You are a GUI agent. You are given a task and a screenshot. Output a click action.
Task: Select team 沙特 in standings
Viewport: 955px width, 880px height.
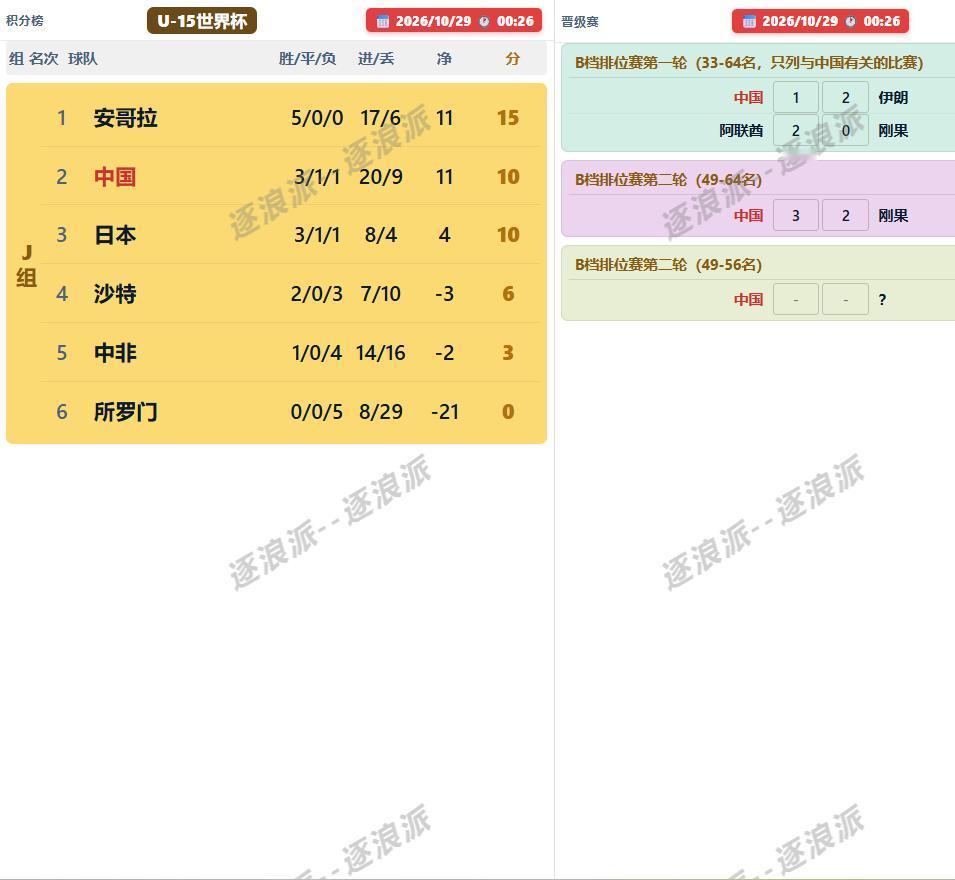click(115, 294)
